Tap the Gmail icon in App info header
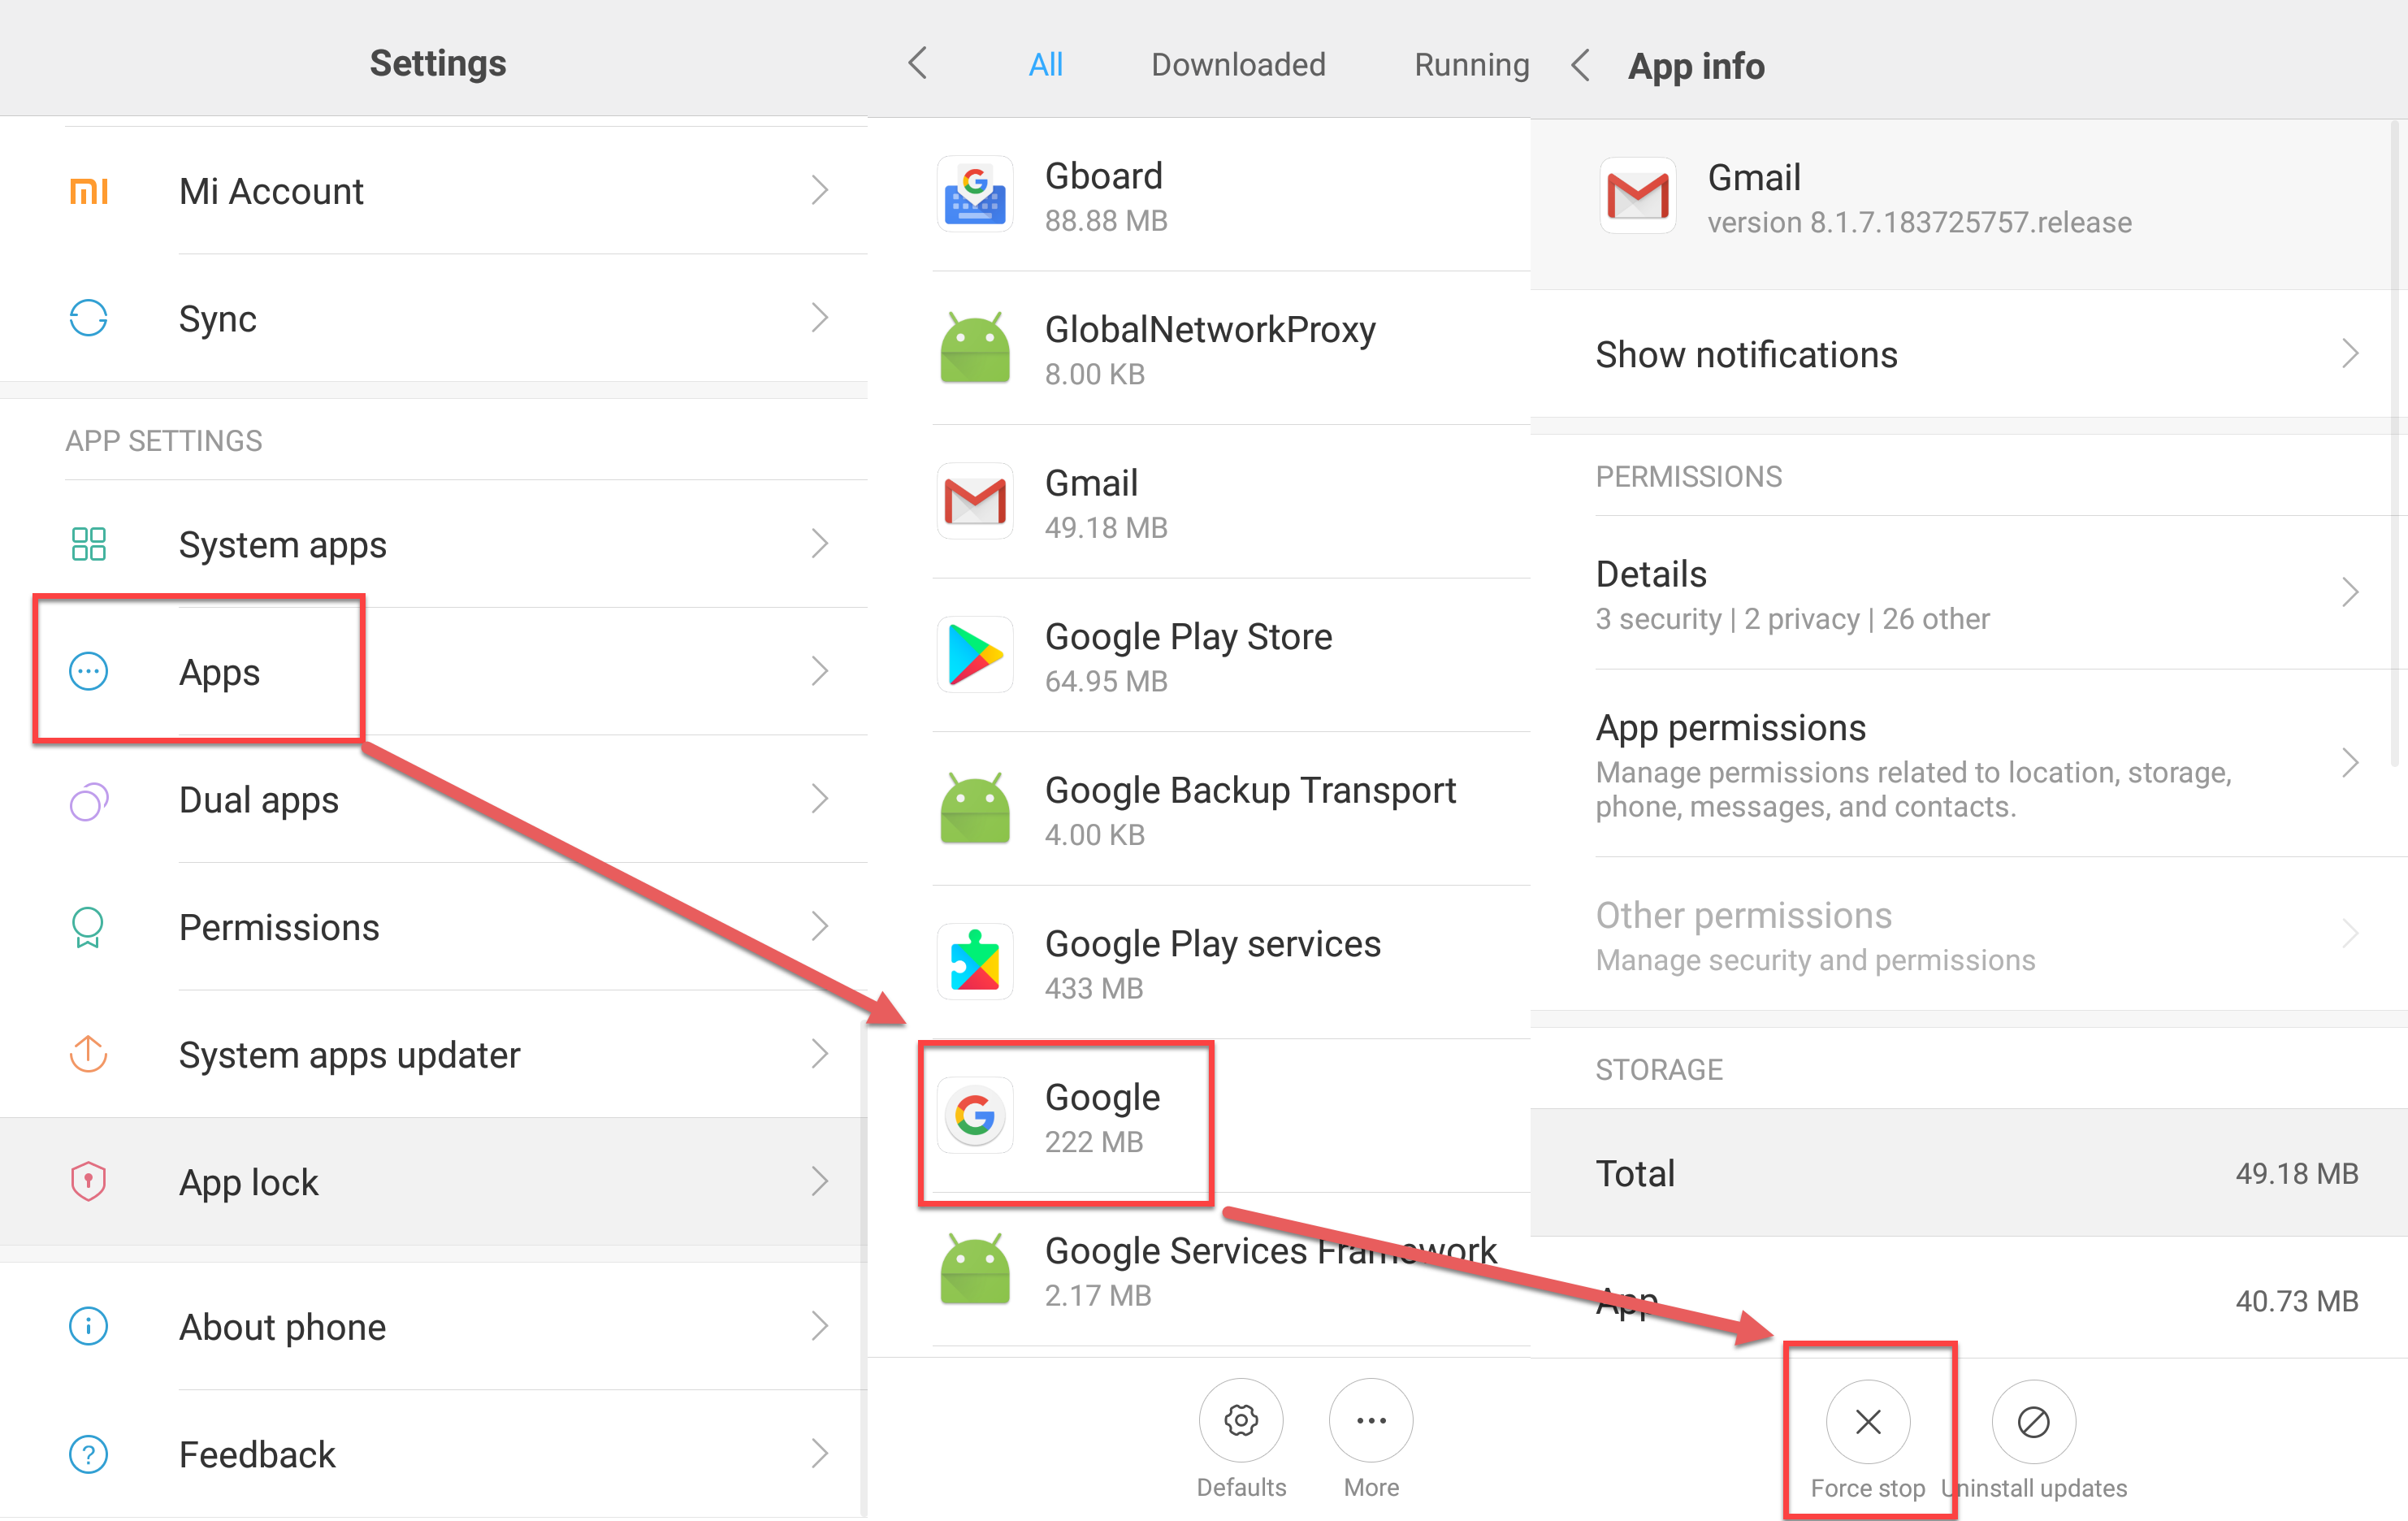 pos(1638,195)
